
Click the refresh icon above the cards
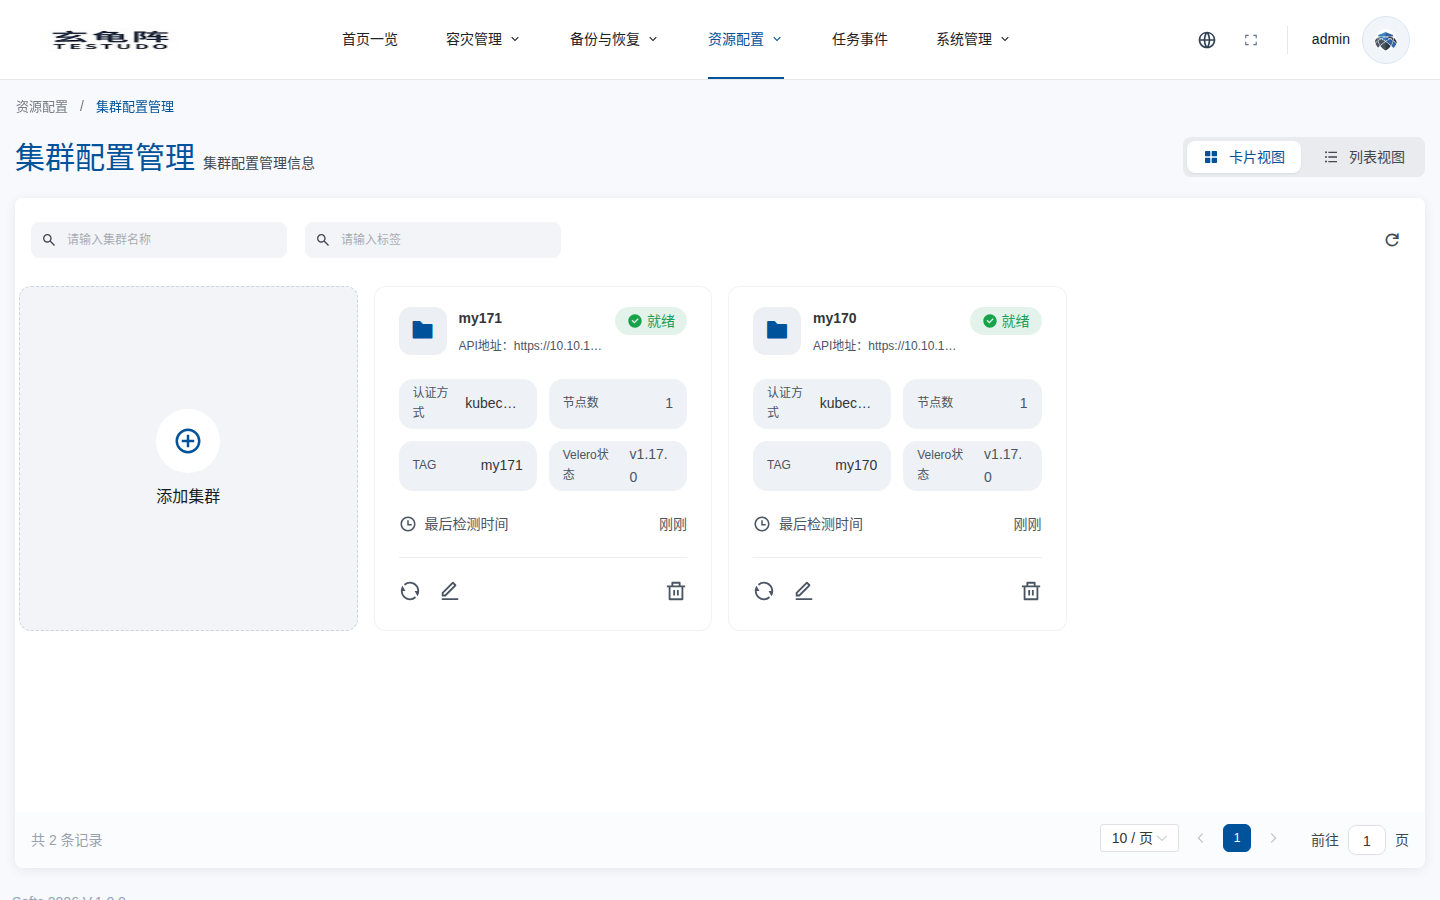[x=1392, y=240]
